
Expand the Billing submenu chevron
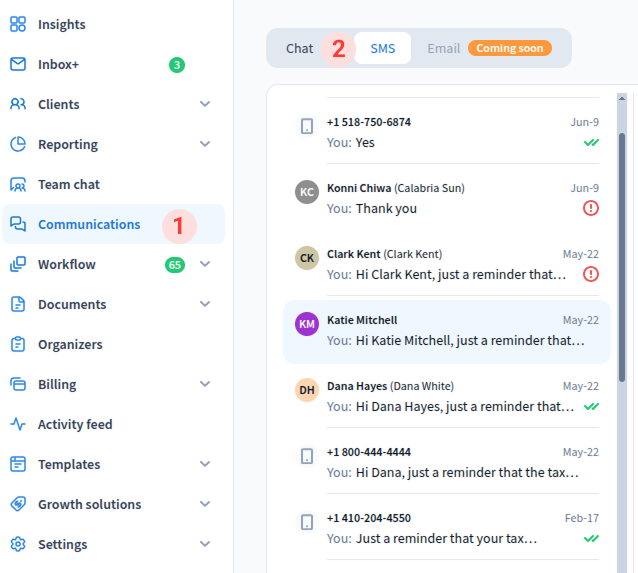point(205,384)
